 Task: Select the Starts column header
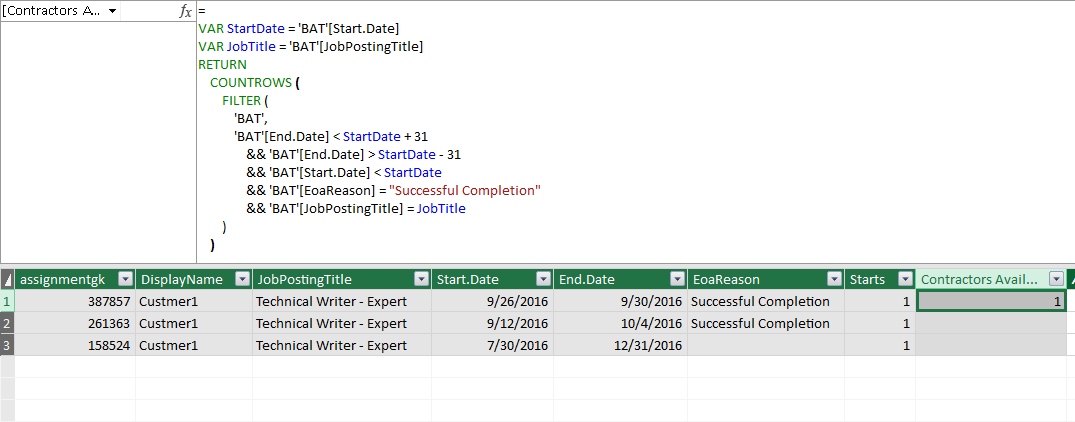pyautogui.click(x=880, y=279)
